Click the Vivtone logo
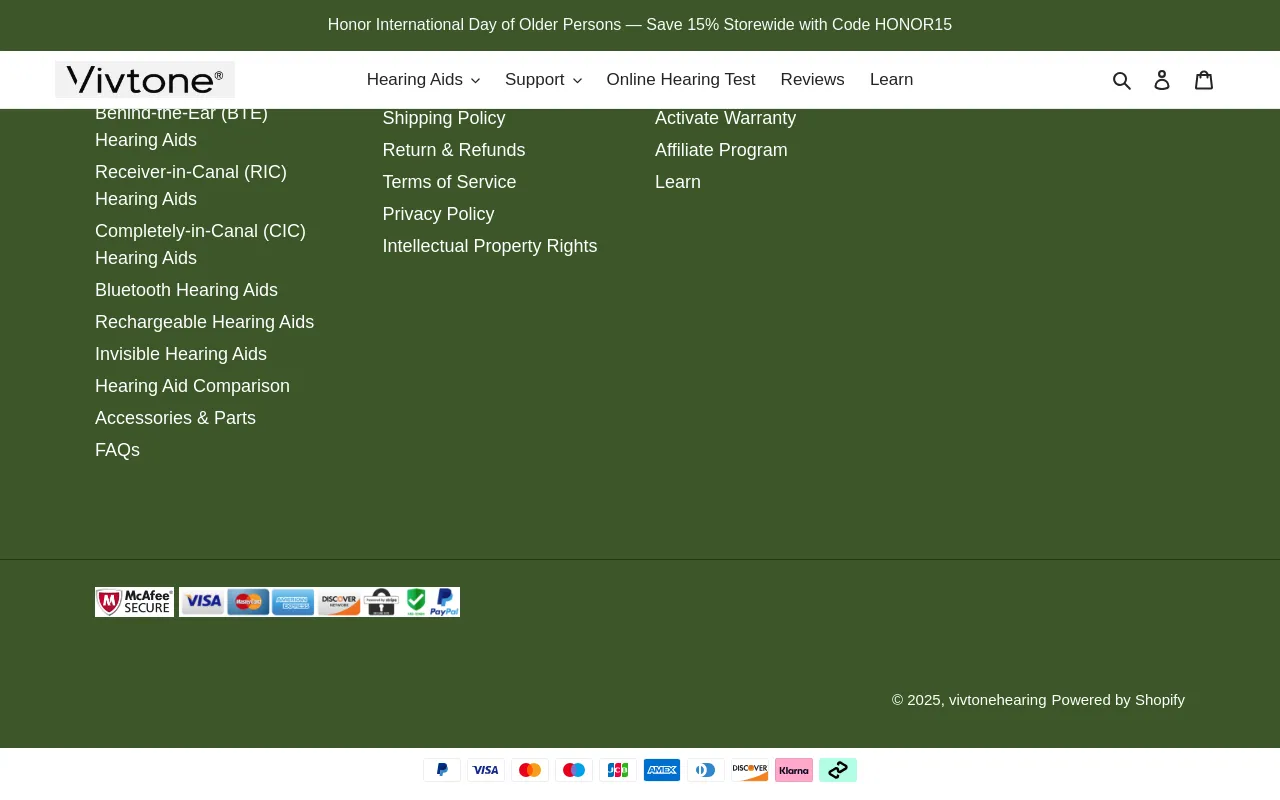 pyautogui.click(x=144, y=79)
